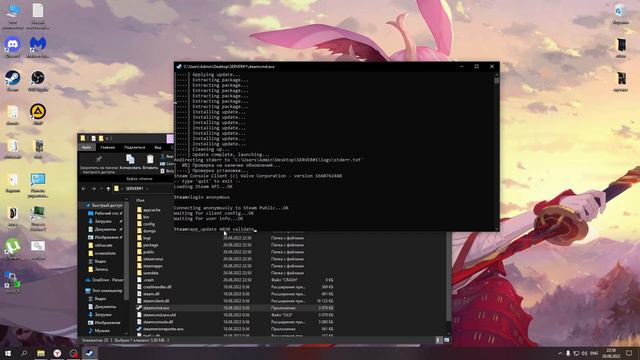640x360 pixels.
Task: Click ENG language indicator in tray
Action: [594, 353]
